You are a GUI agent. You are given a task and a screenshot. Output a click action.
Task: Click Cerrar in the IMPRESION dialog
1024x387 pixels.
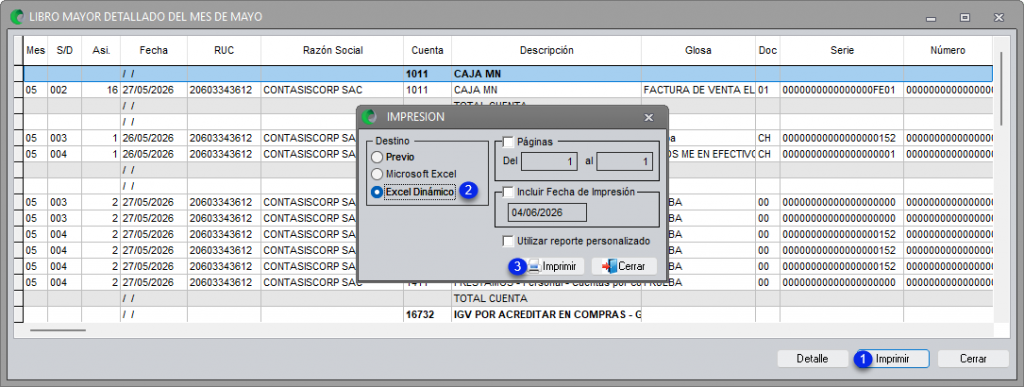coord(624,266)
